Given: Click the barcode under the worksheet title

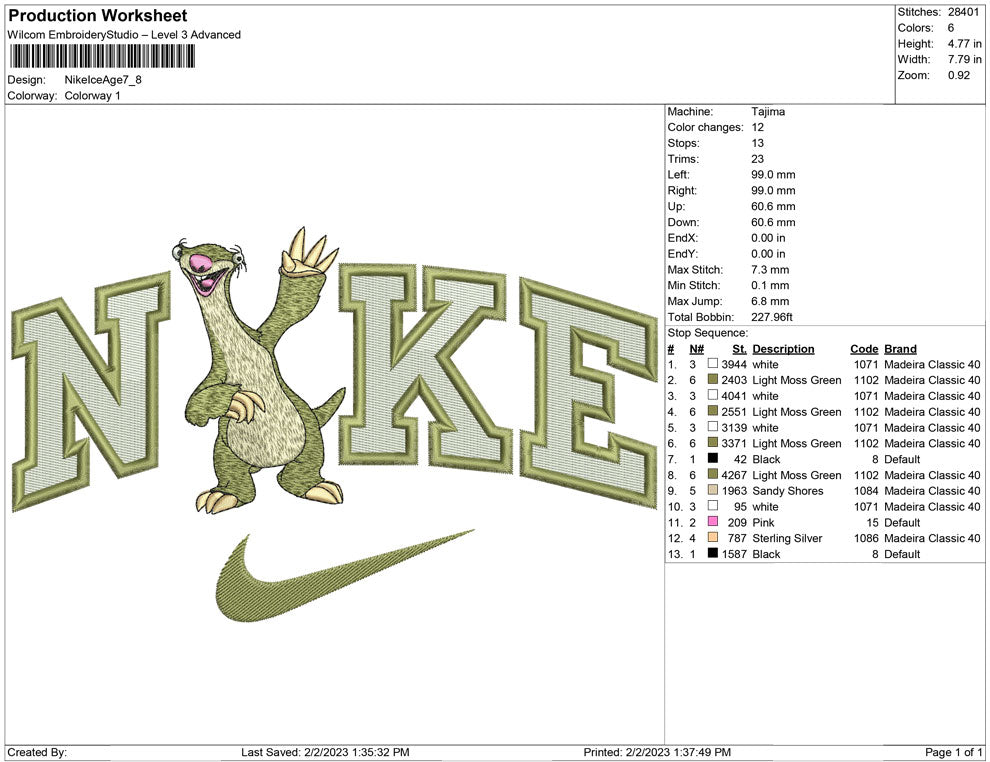Looking at the screenshot, I should [102, 56].
